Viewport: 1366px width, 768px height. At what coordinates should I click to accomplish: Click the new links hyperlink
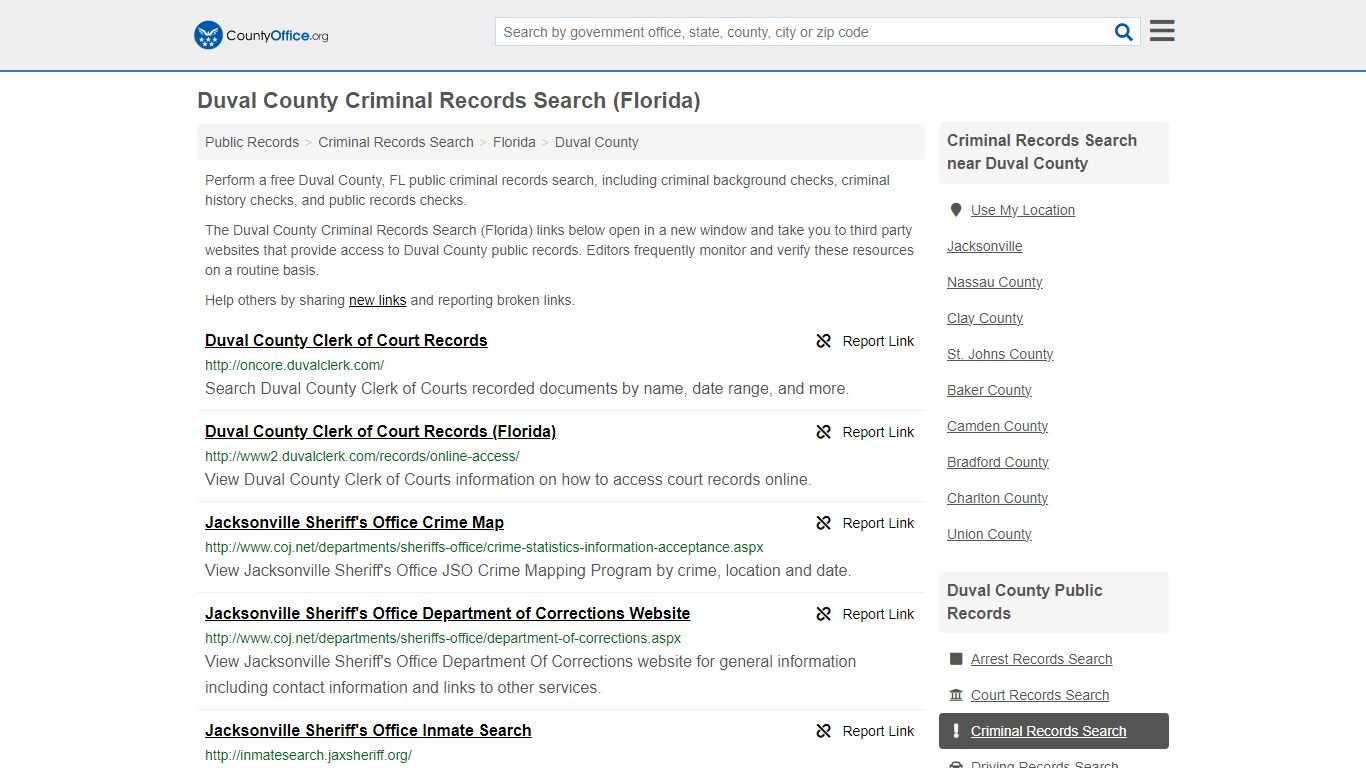(377, 300)
